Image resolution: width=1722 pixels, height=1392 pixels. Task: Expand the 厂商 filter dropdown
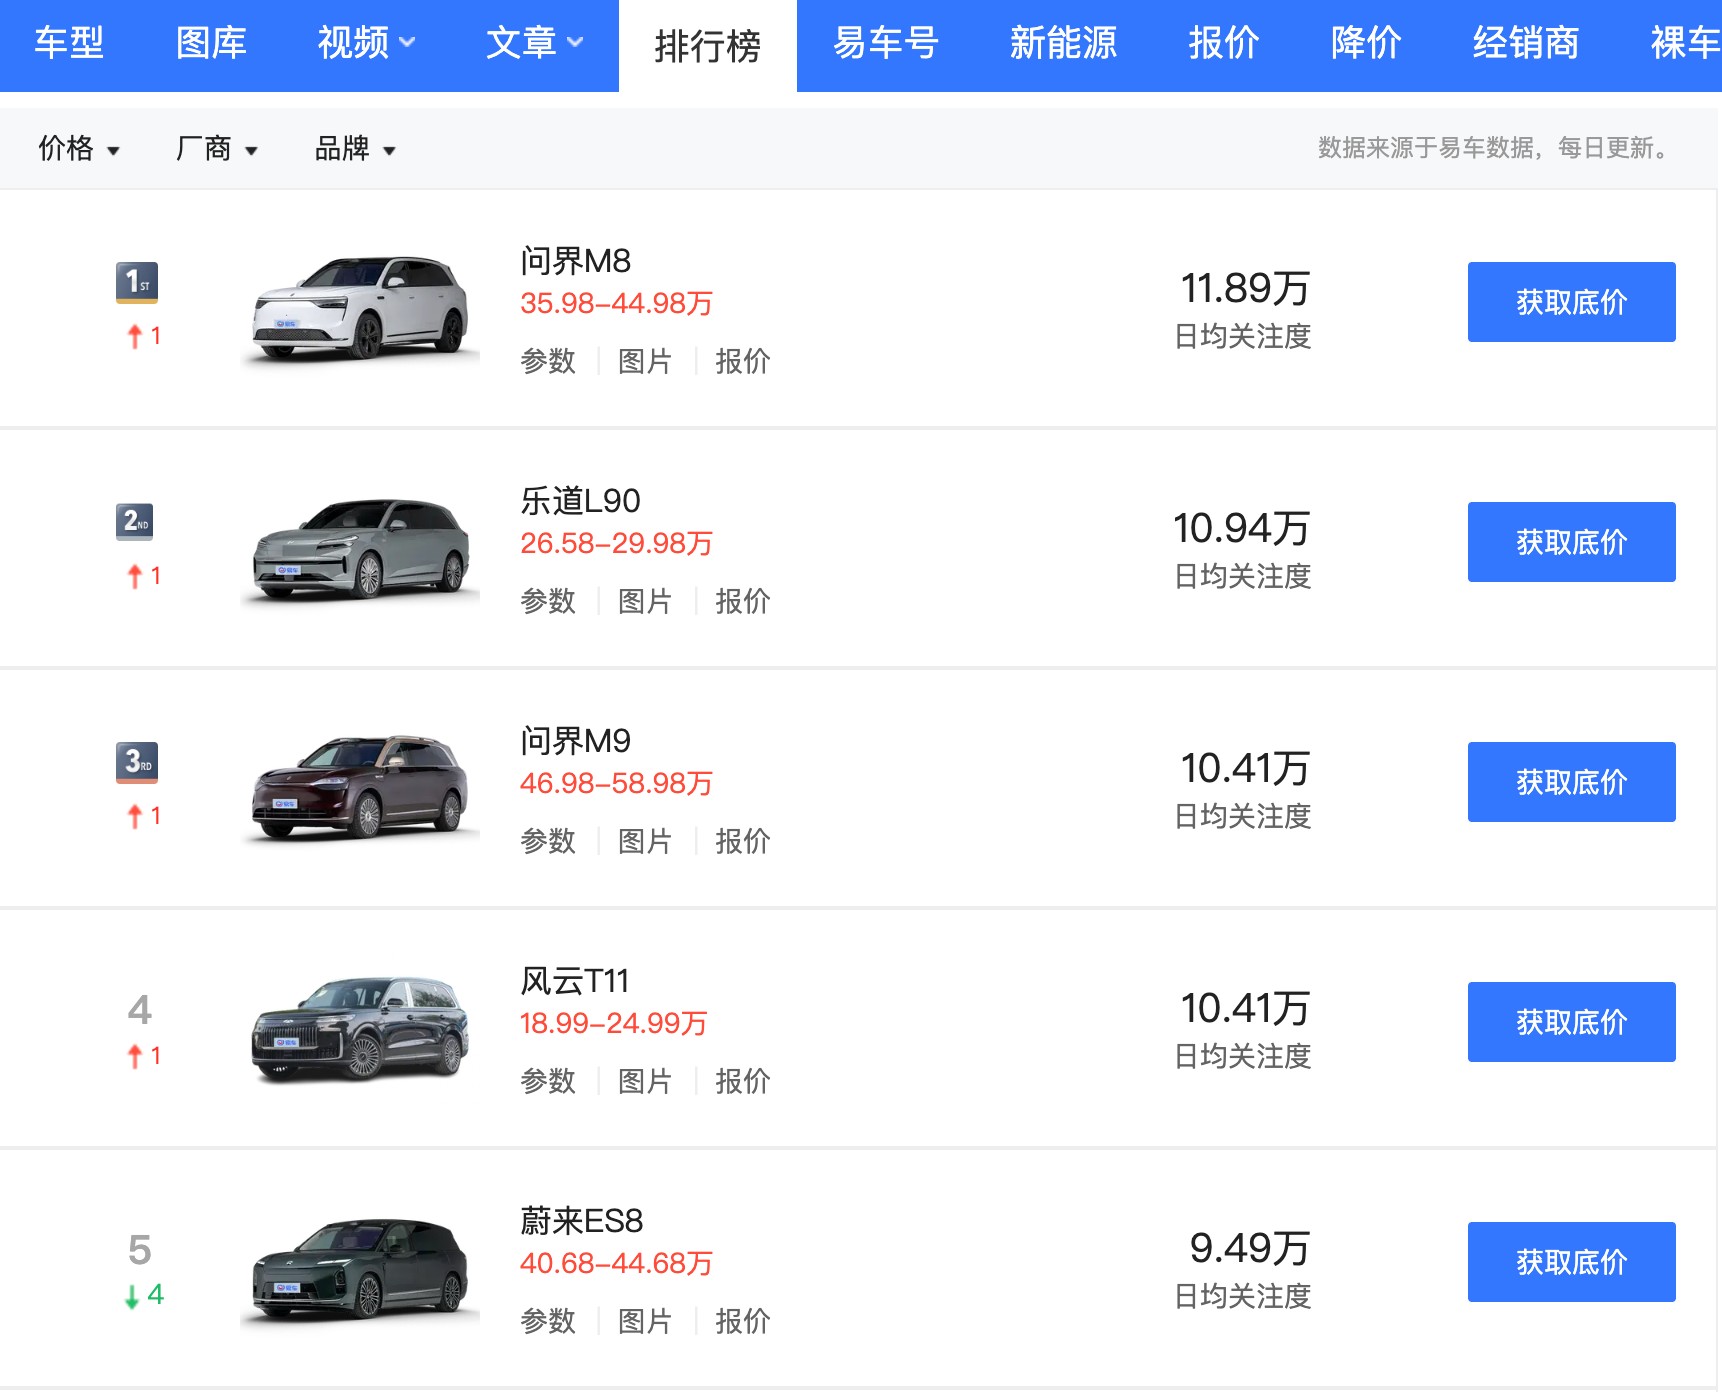[216, 149]
